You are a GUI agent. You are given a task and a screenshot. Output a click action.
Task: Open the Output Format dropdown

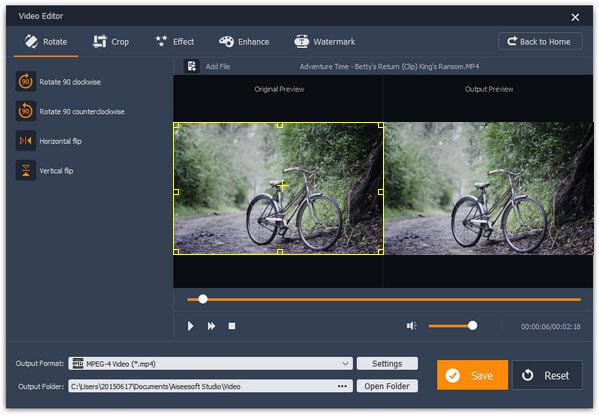coord(210,363)
